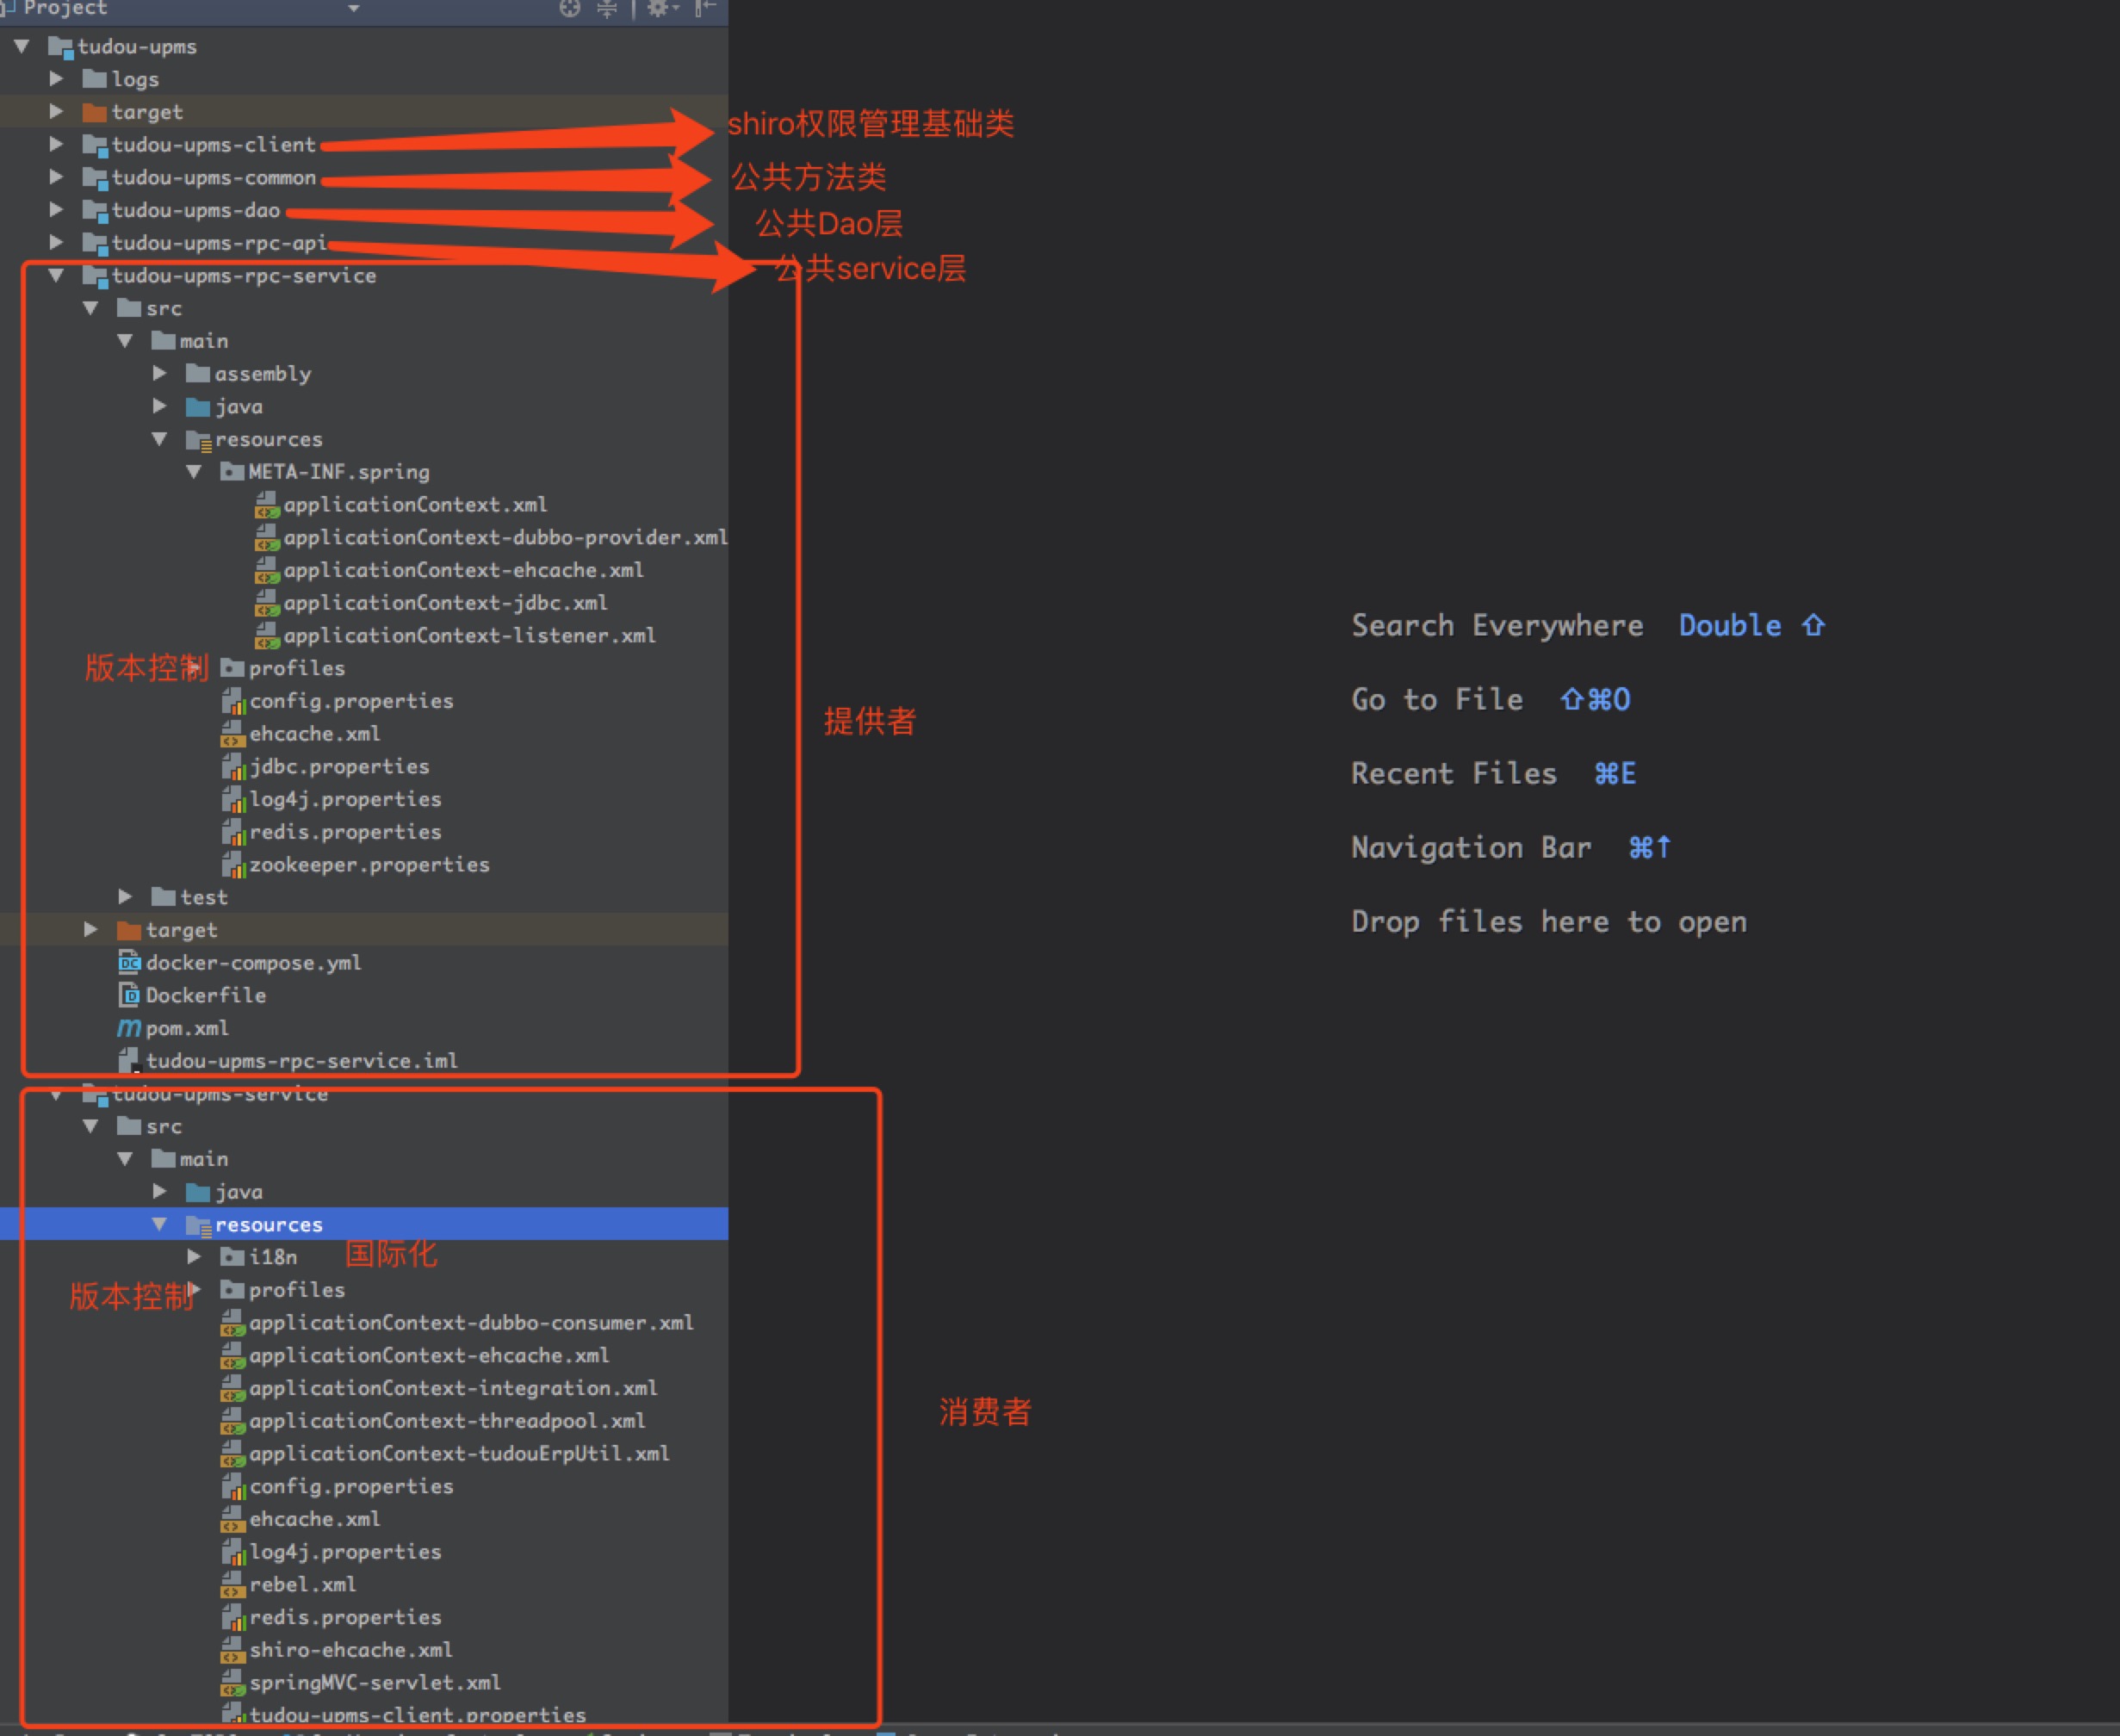The height and width of the screenshot is (1736, 2120).
Task: Expand the logs folder
Action: pos(57,79)
